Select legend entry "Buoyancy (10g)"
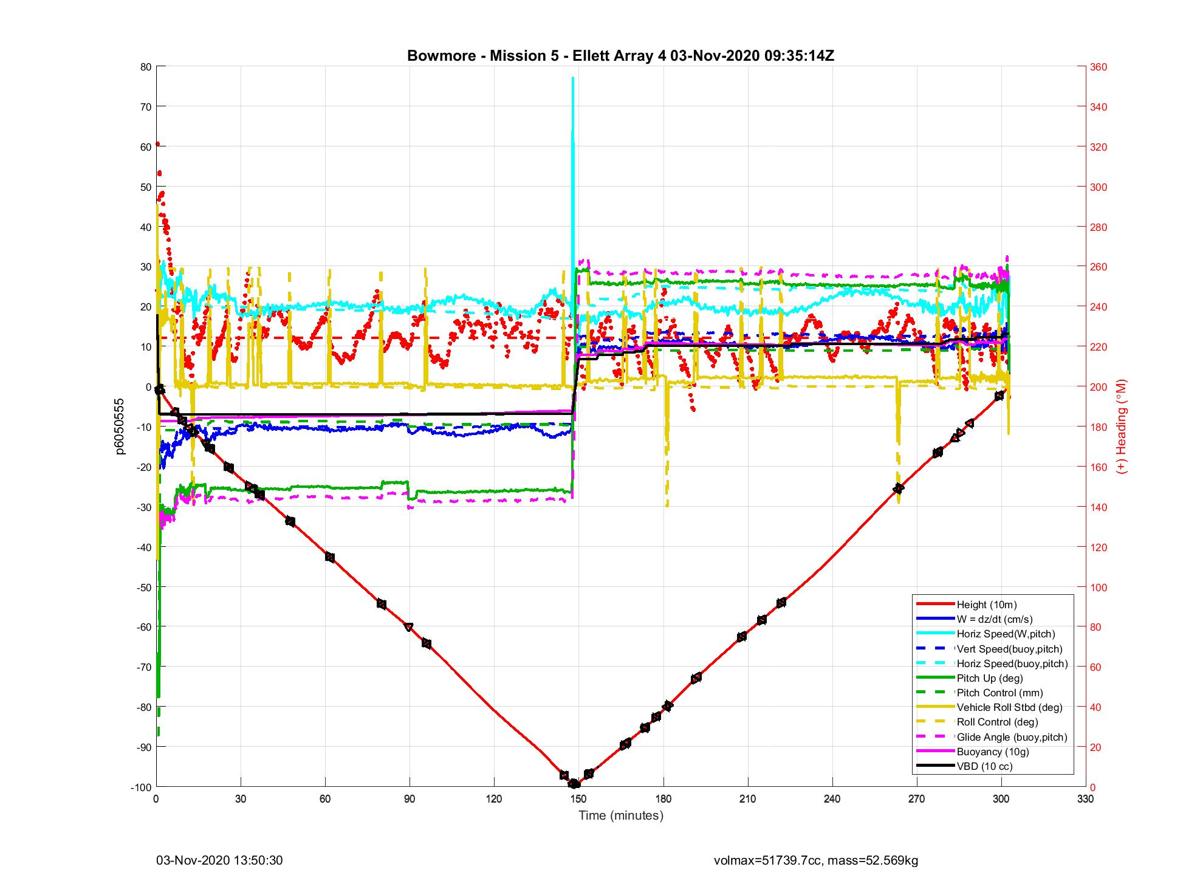Image resolution: width=1200 pixels, height=885 pixels. [x=993, y=751]
